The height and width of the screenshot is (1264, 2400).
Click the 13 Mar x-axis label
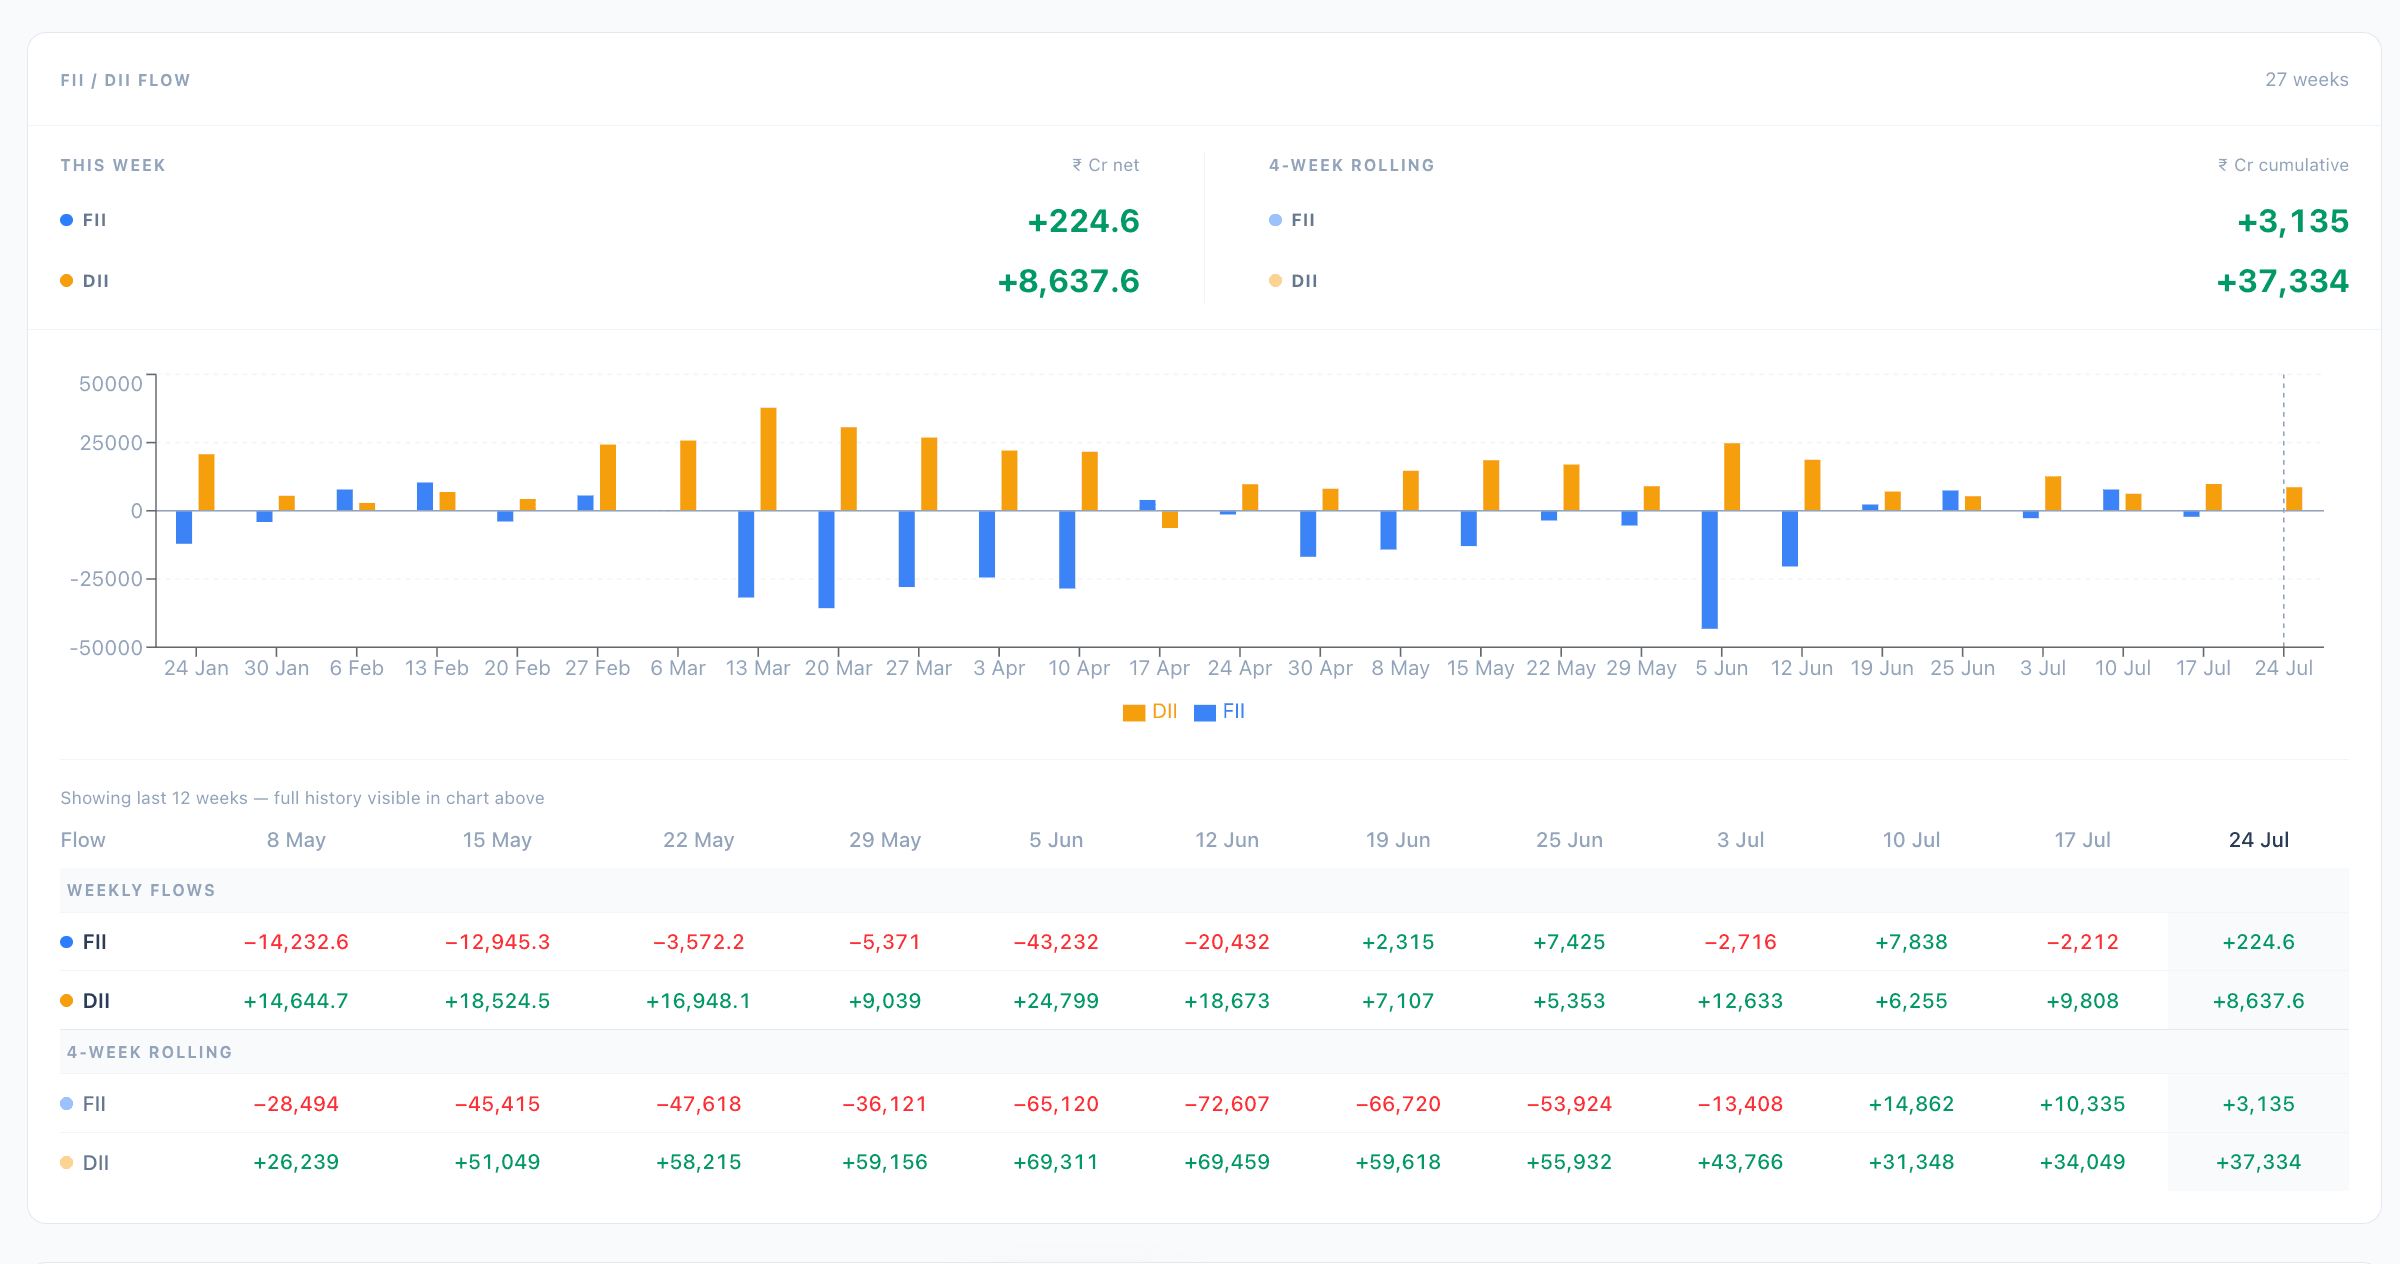[758, 668]
